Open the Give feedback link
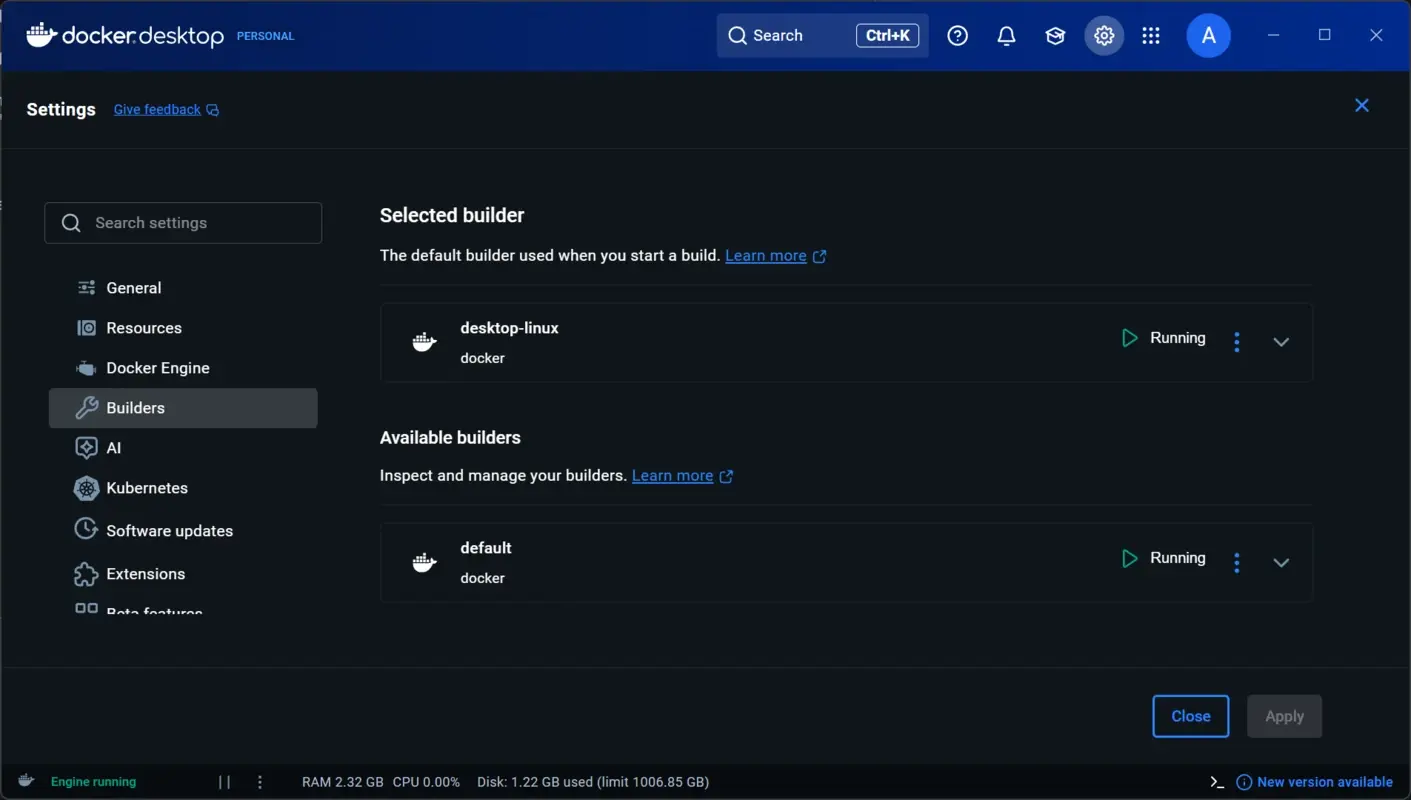Screen dimensions: 1411x800 [156, 109]
